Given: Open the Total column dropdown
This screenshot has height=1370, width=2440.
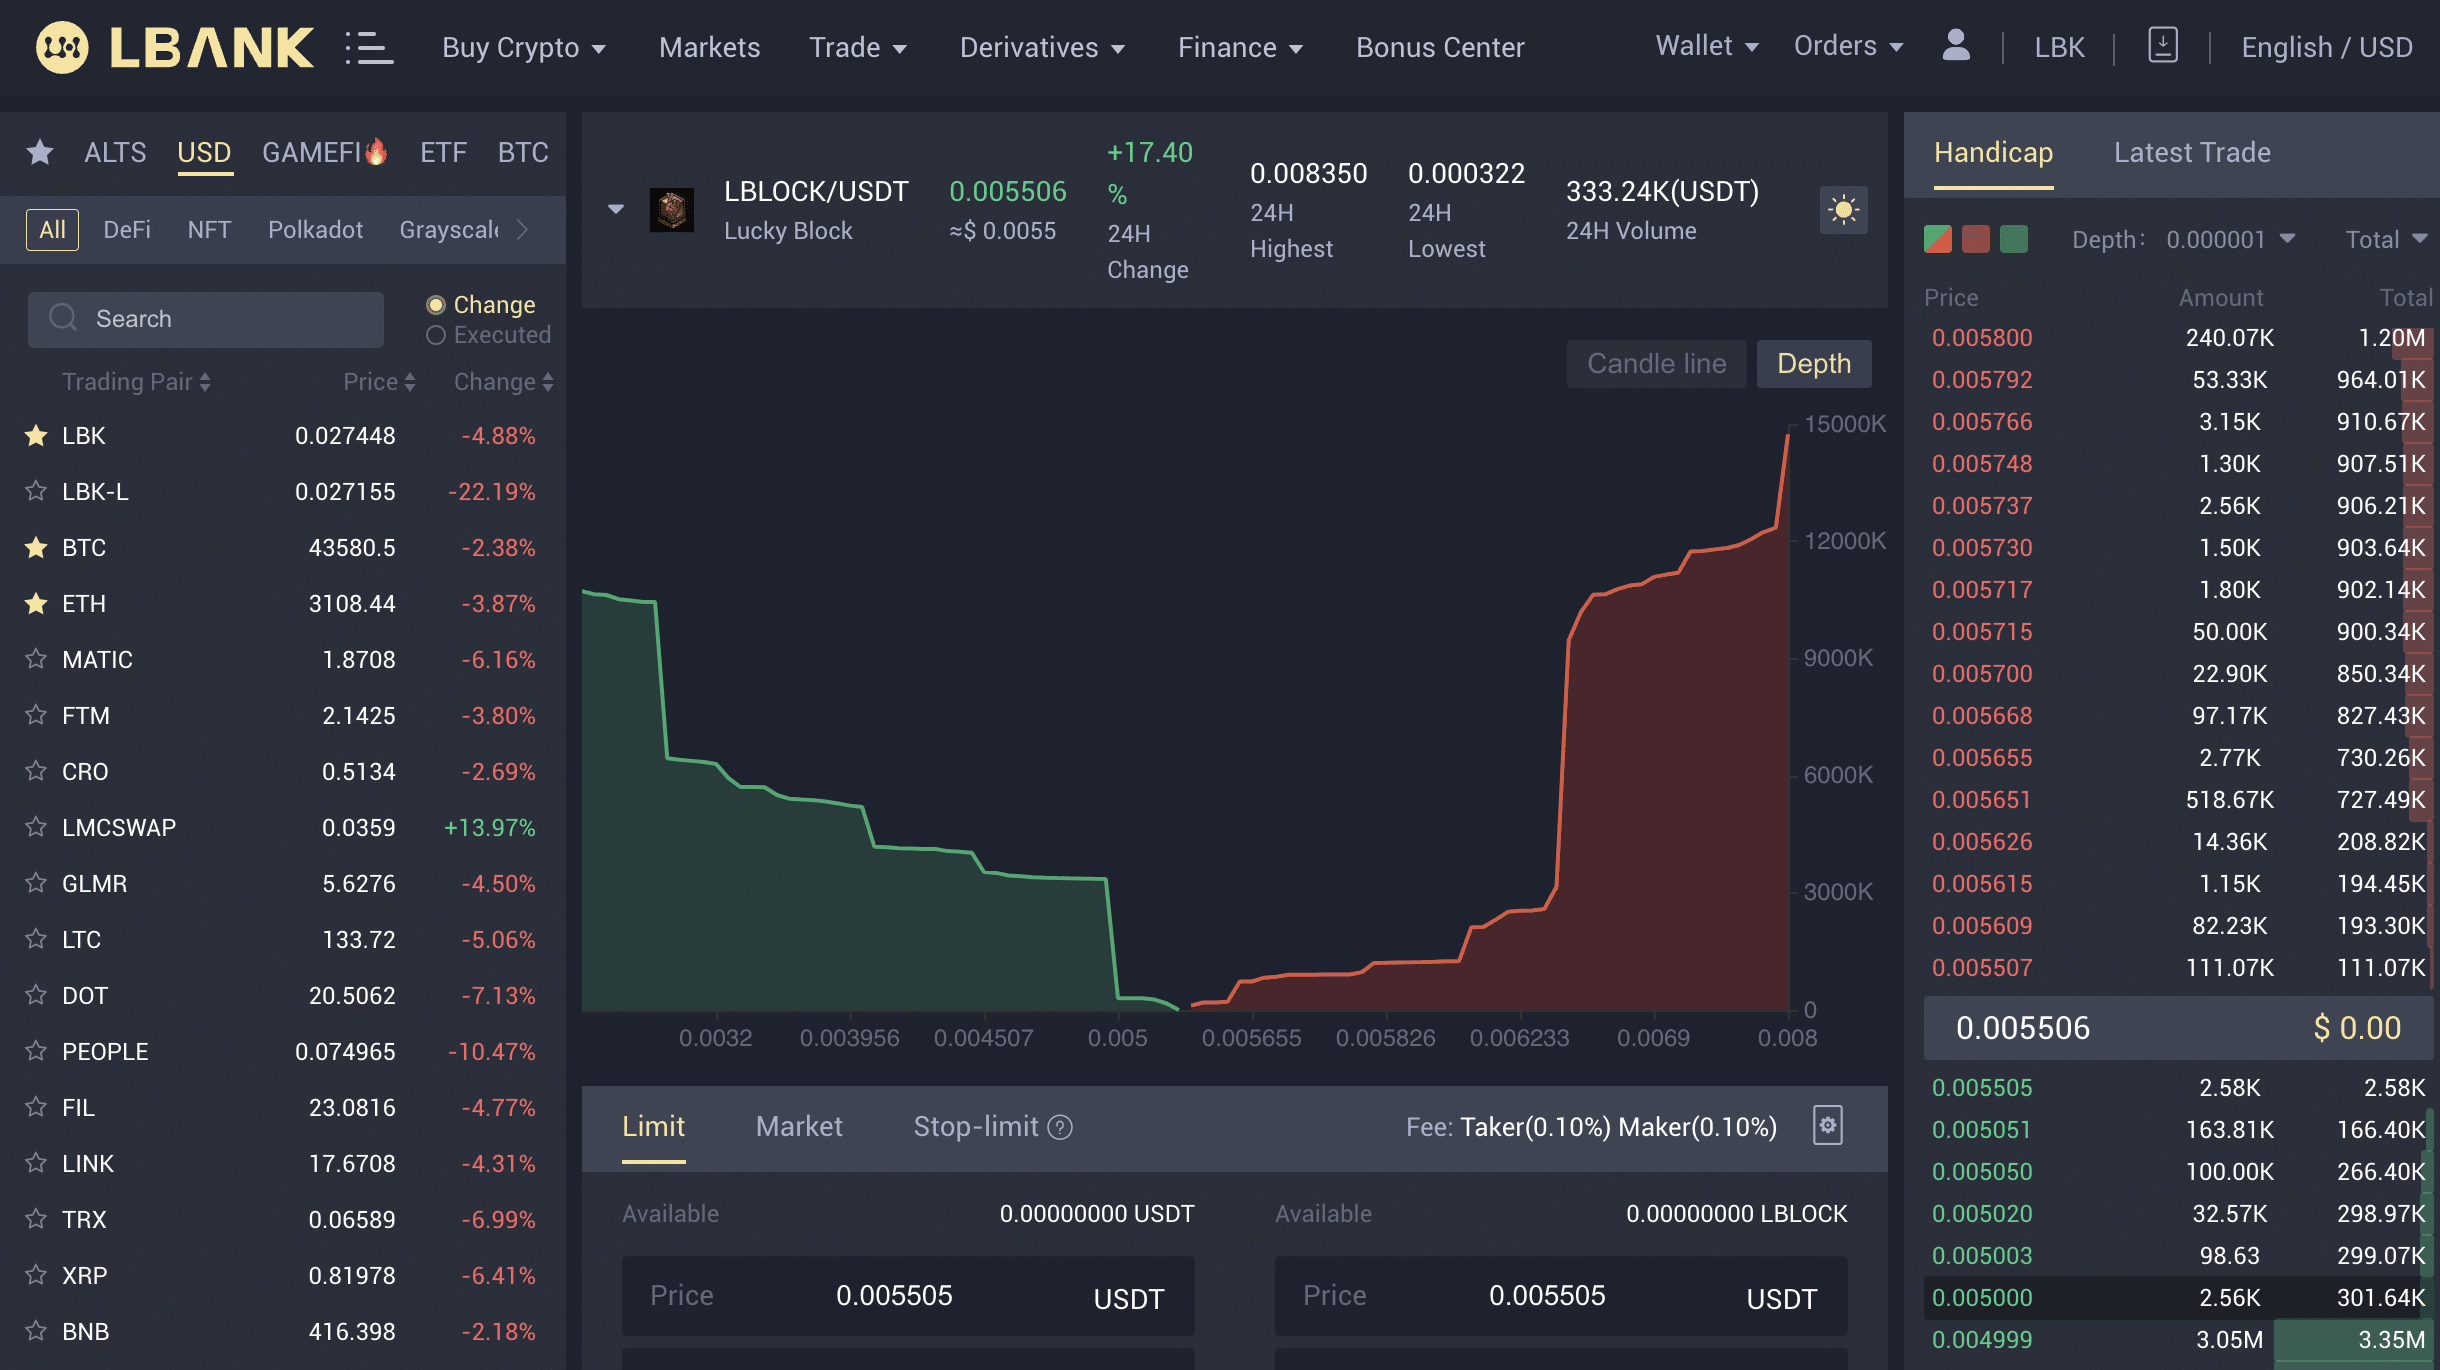Looking at the screenshot, I should pos(2386,239).
